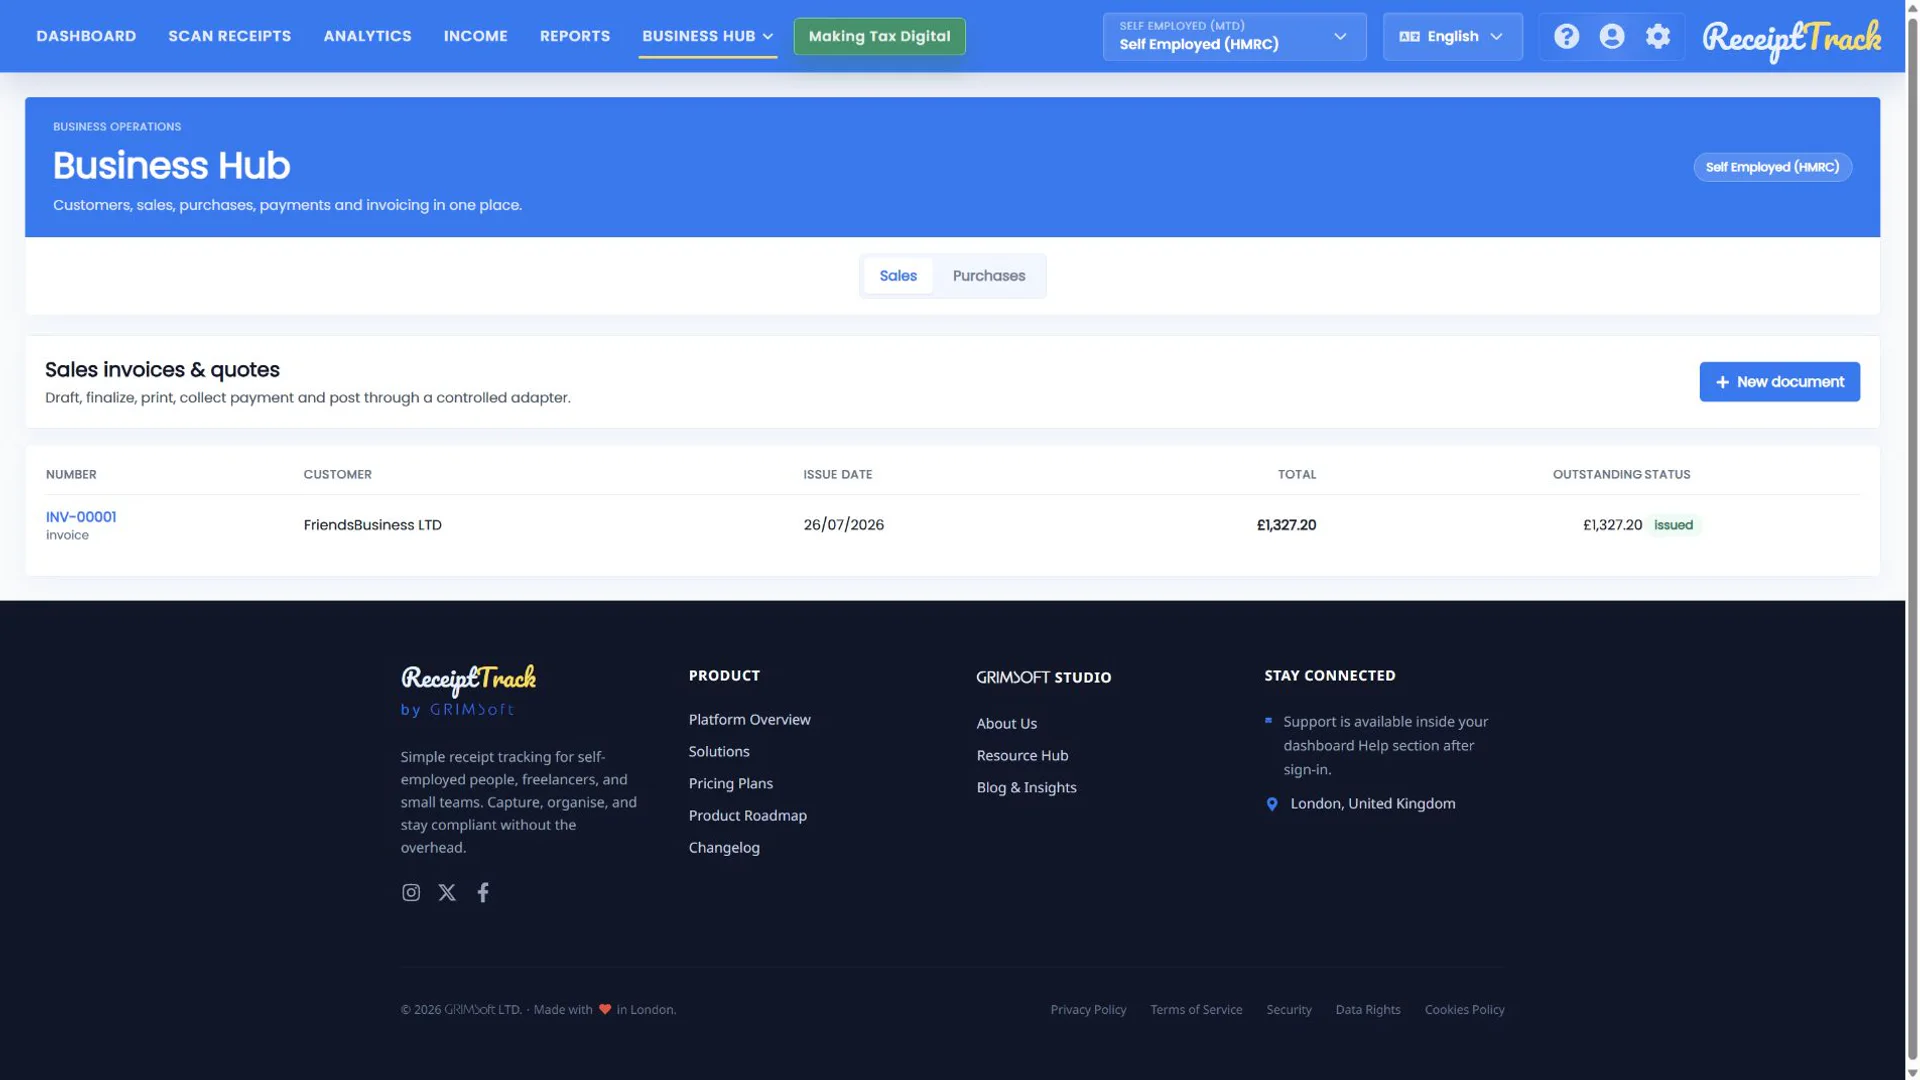Open Product Roadmap footer link

coord(747,816)
